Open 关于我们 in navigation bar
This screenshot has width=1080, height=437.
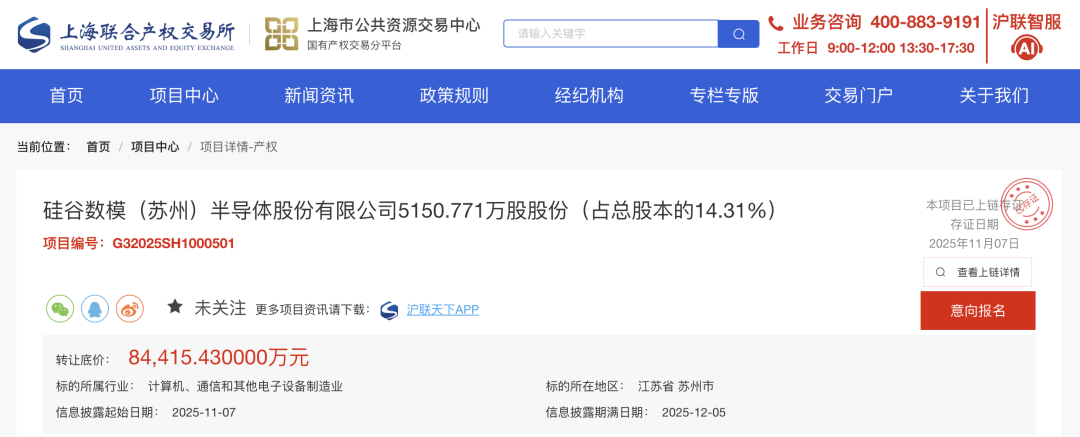pyautogui.click(x=994, y=96)
